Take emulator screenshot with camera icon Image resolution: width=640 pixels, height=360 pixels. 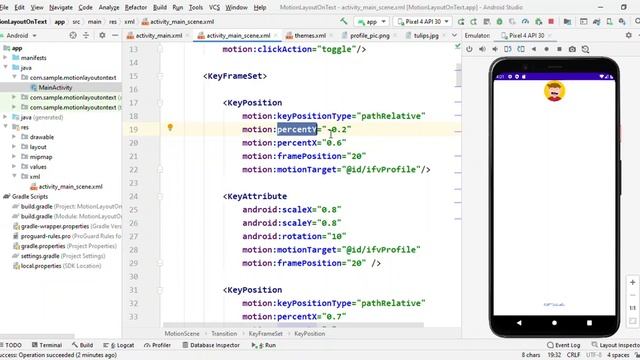pyautogui.click(x=572, y=49)
